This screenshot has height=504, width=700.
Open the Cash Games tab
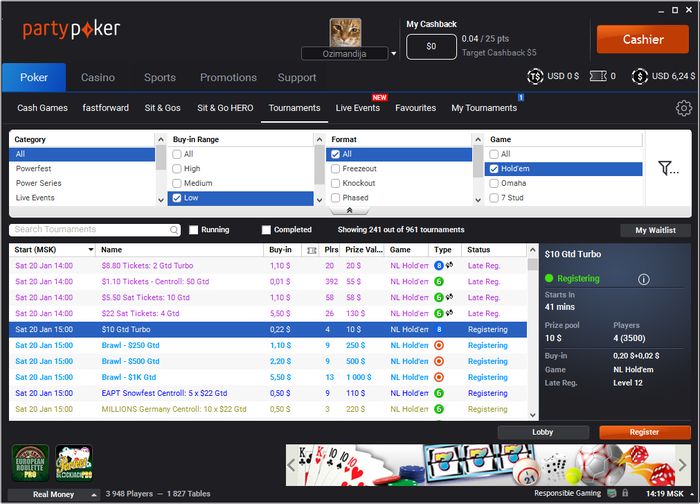click(x=42, y=108)
